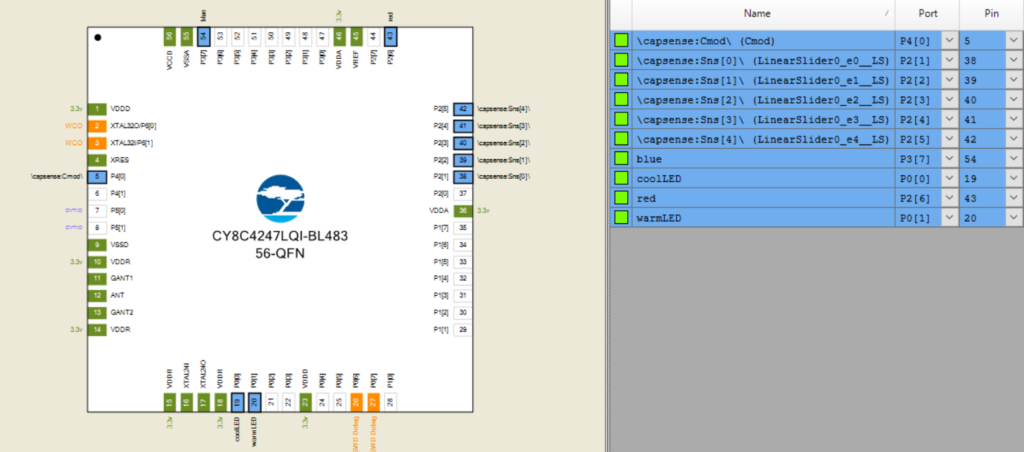This screenshot has width=1024, height=452.
Task: Click pin 23 VDDD at bottom
Action: pyautogui.click(x=305, y=402)
